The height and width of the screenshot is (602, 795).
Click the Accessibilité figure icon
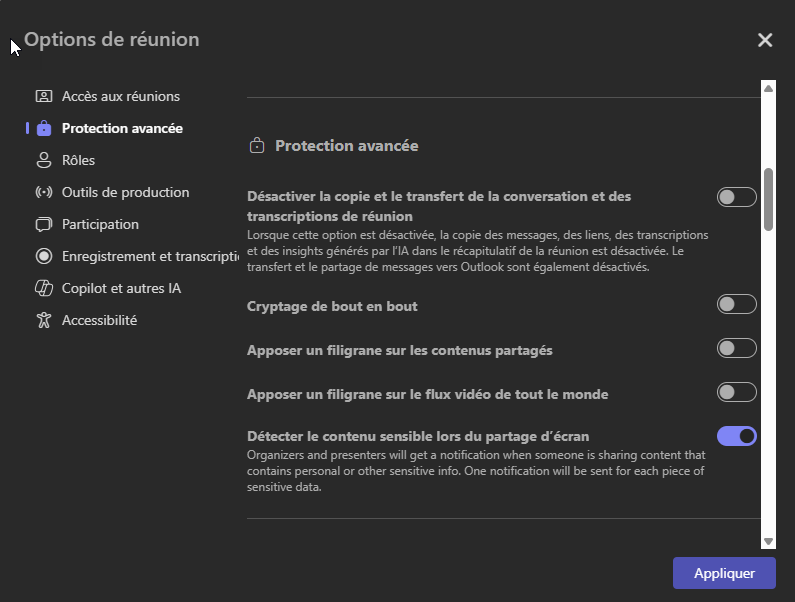click(44, 320)
